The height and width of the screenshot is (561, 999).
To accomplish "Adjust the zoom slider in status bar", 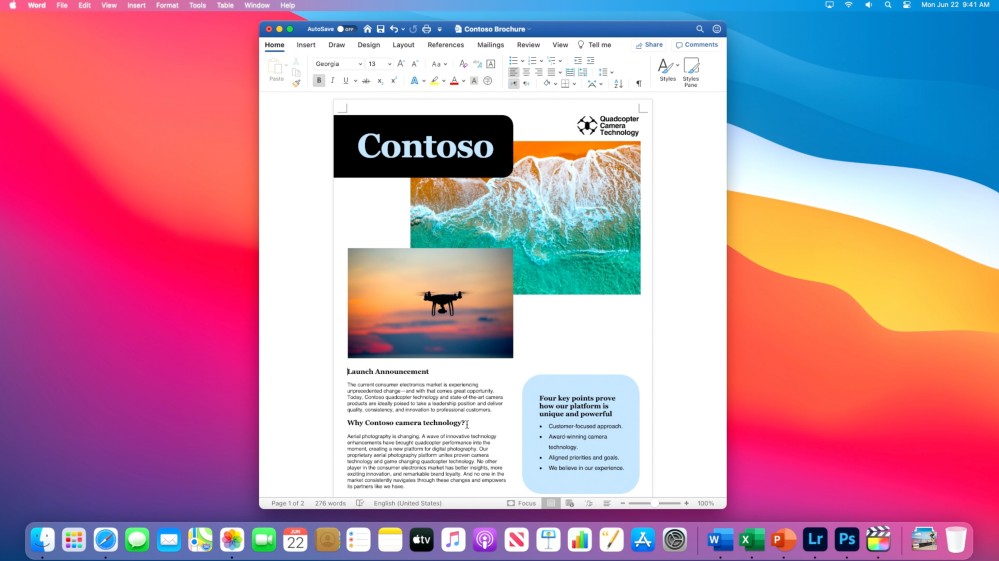I will point(655,503).
